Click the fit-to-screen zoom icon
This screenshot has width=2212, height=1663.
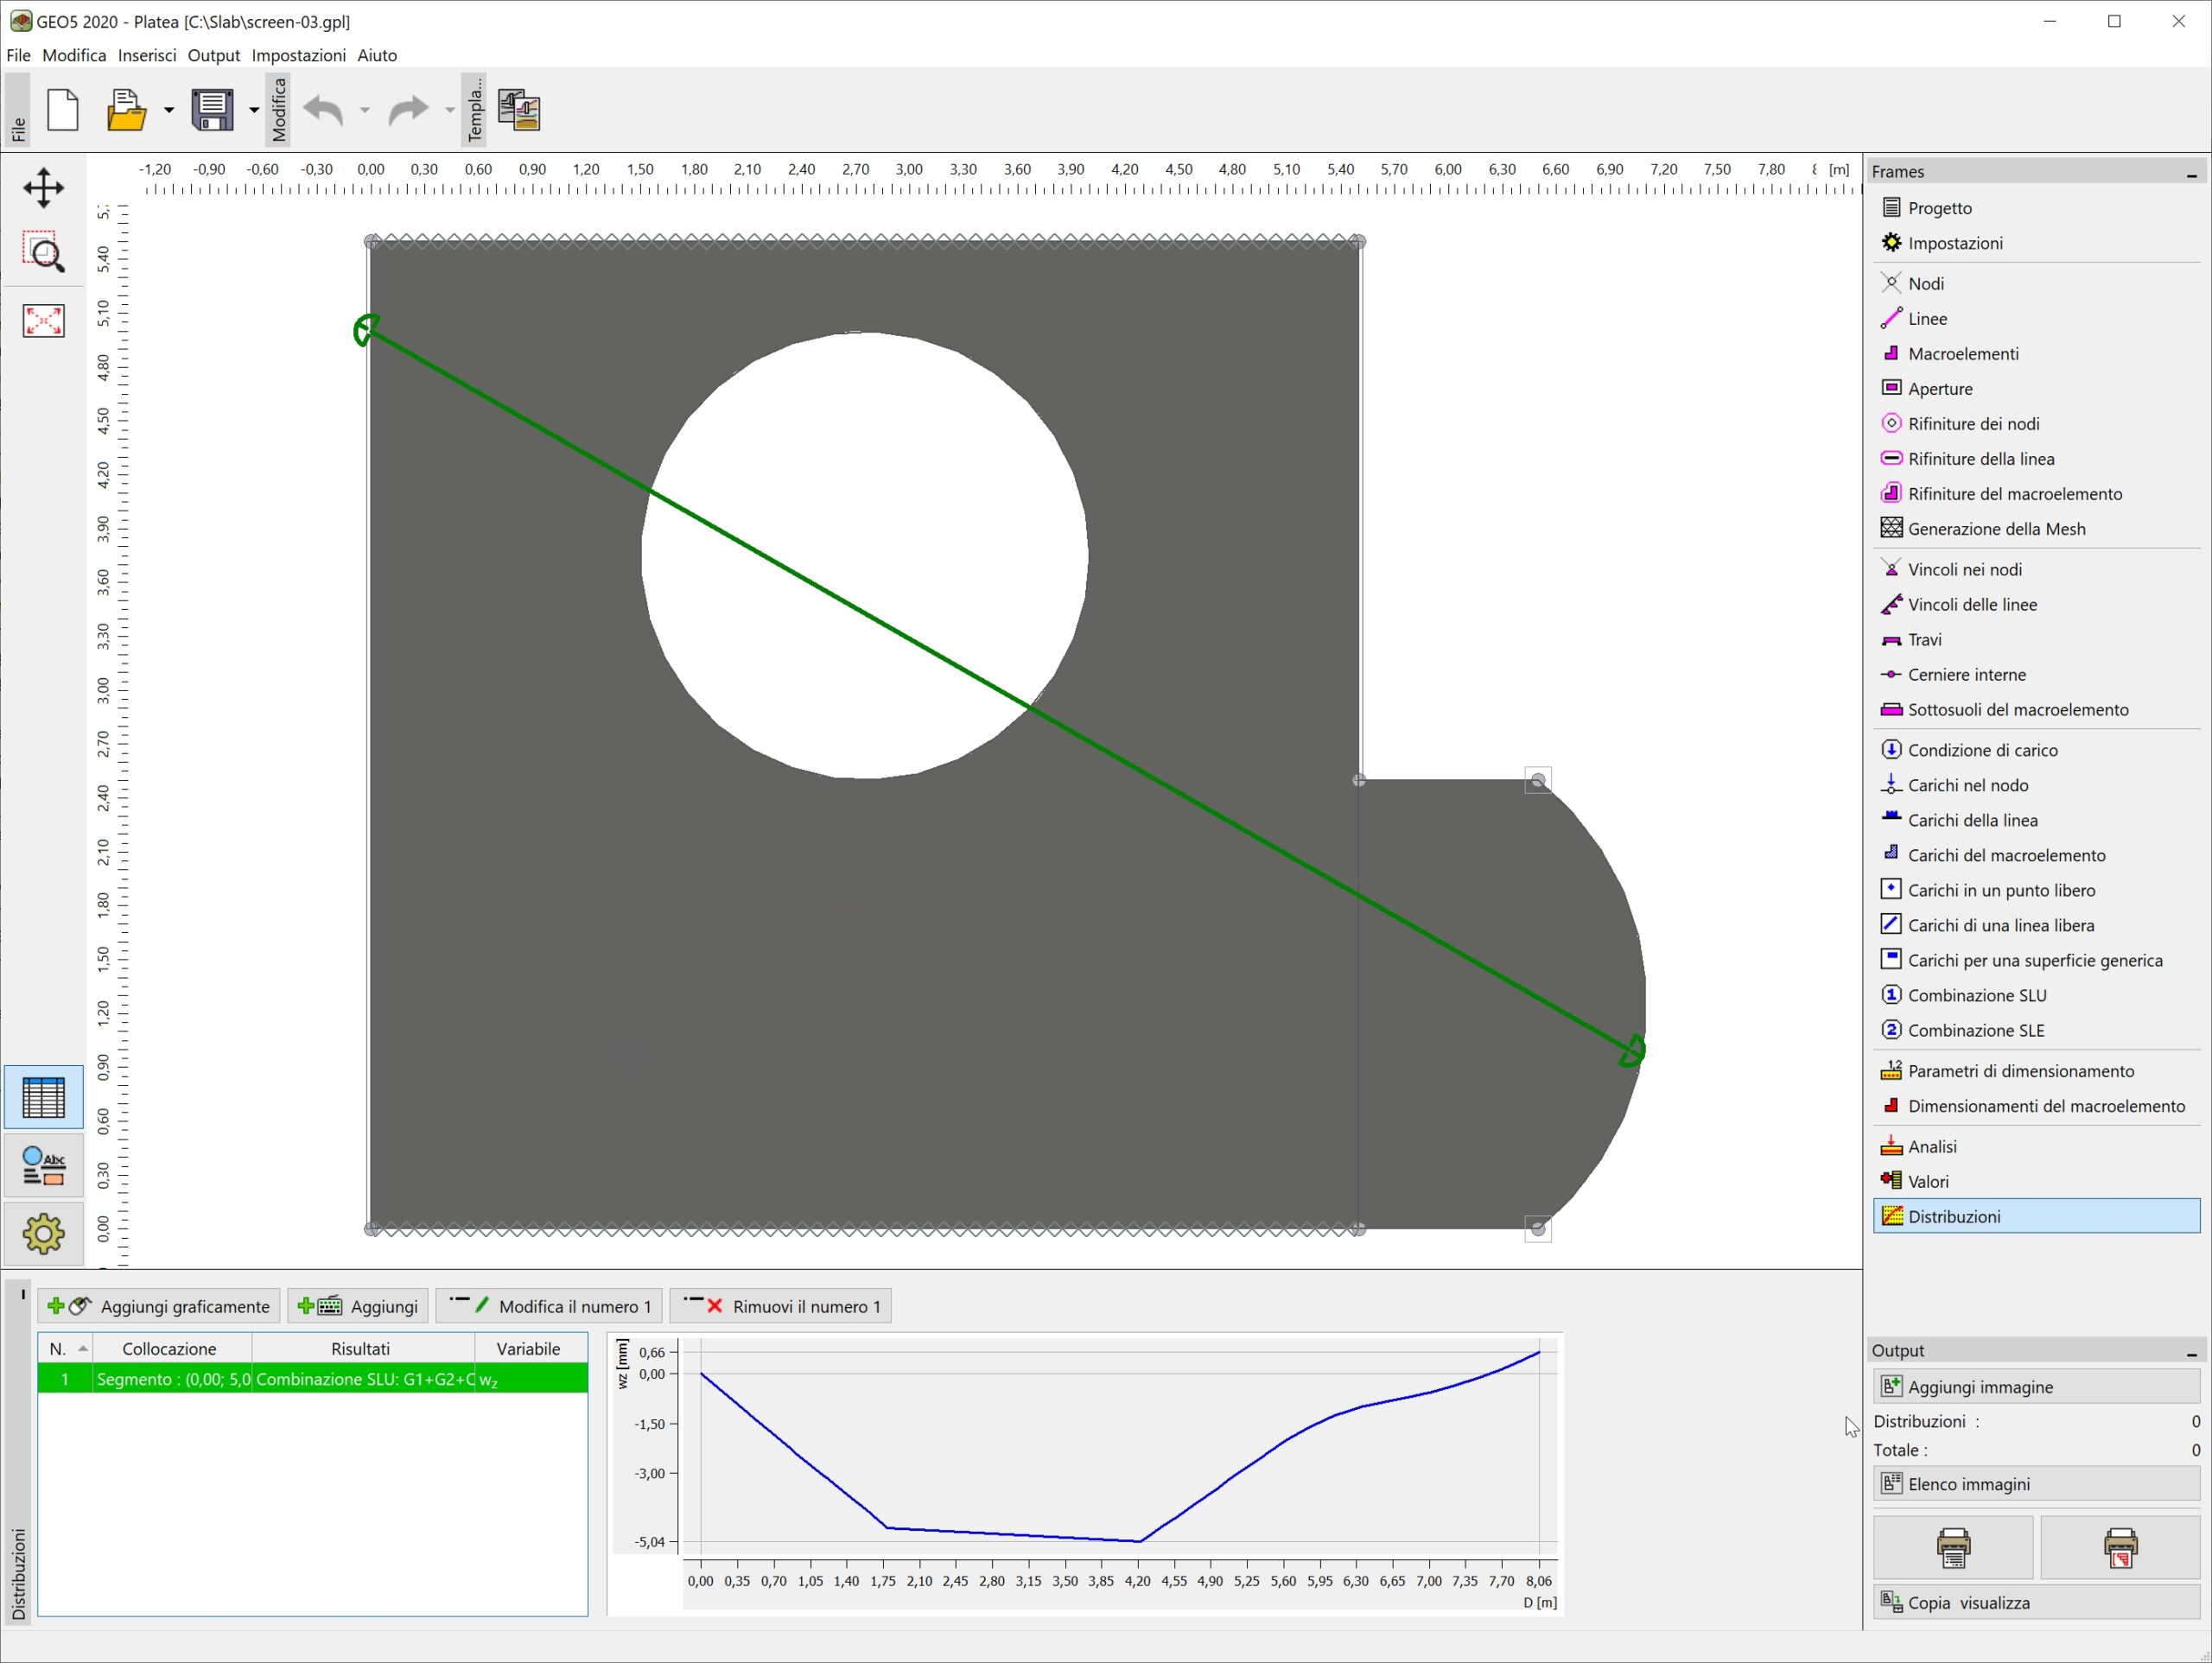(x=43, y=320)
